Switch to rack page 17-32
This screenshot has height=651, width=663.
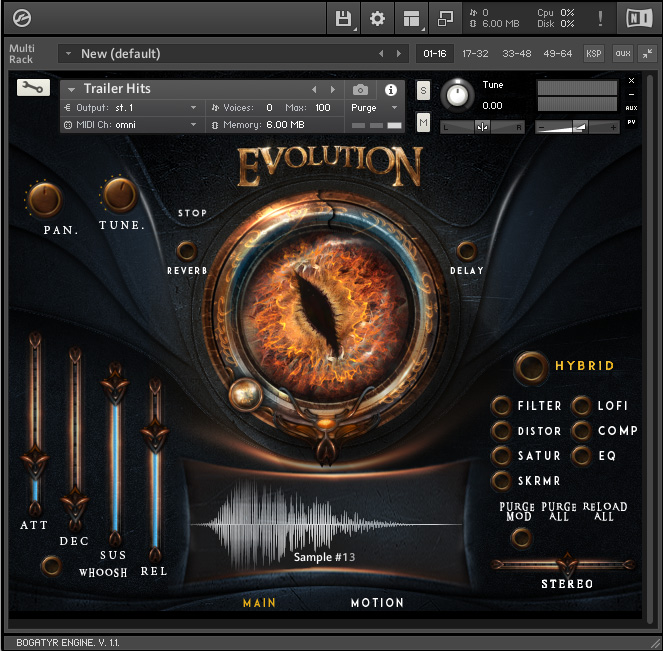point(475,54)
